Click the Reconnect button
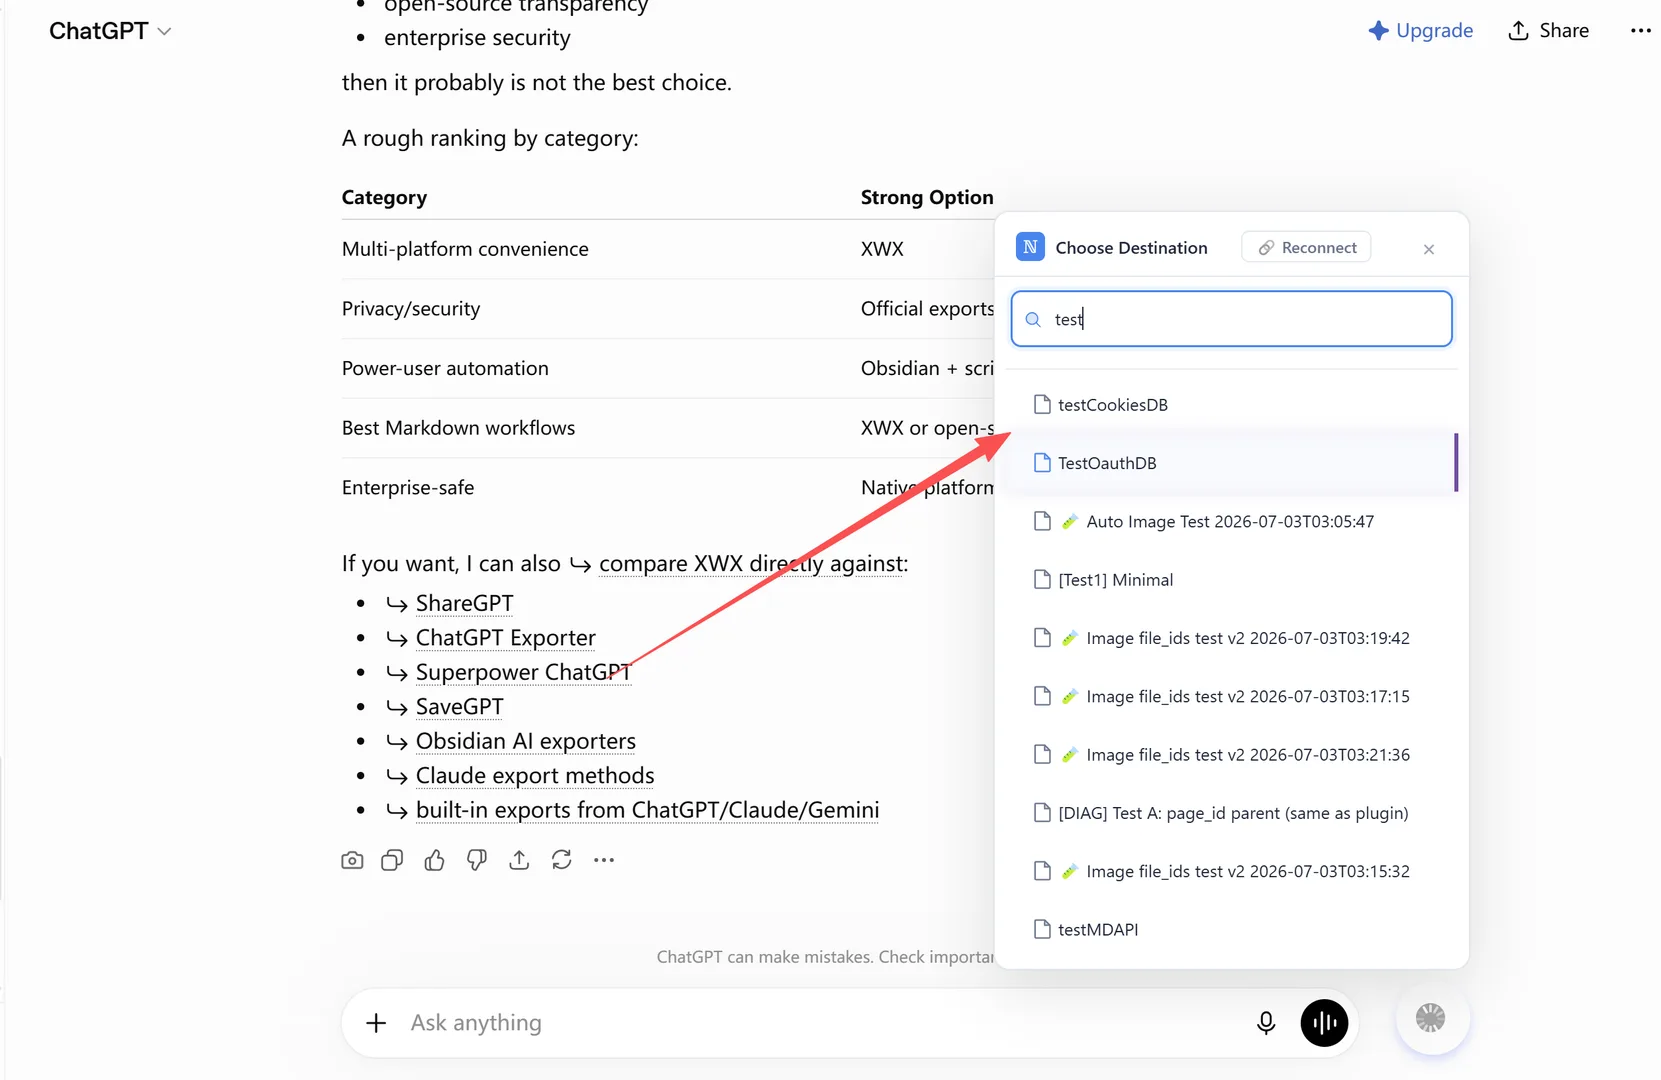This screenshot has height=1080, width=1661. [x=1306, y=247]
